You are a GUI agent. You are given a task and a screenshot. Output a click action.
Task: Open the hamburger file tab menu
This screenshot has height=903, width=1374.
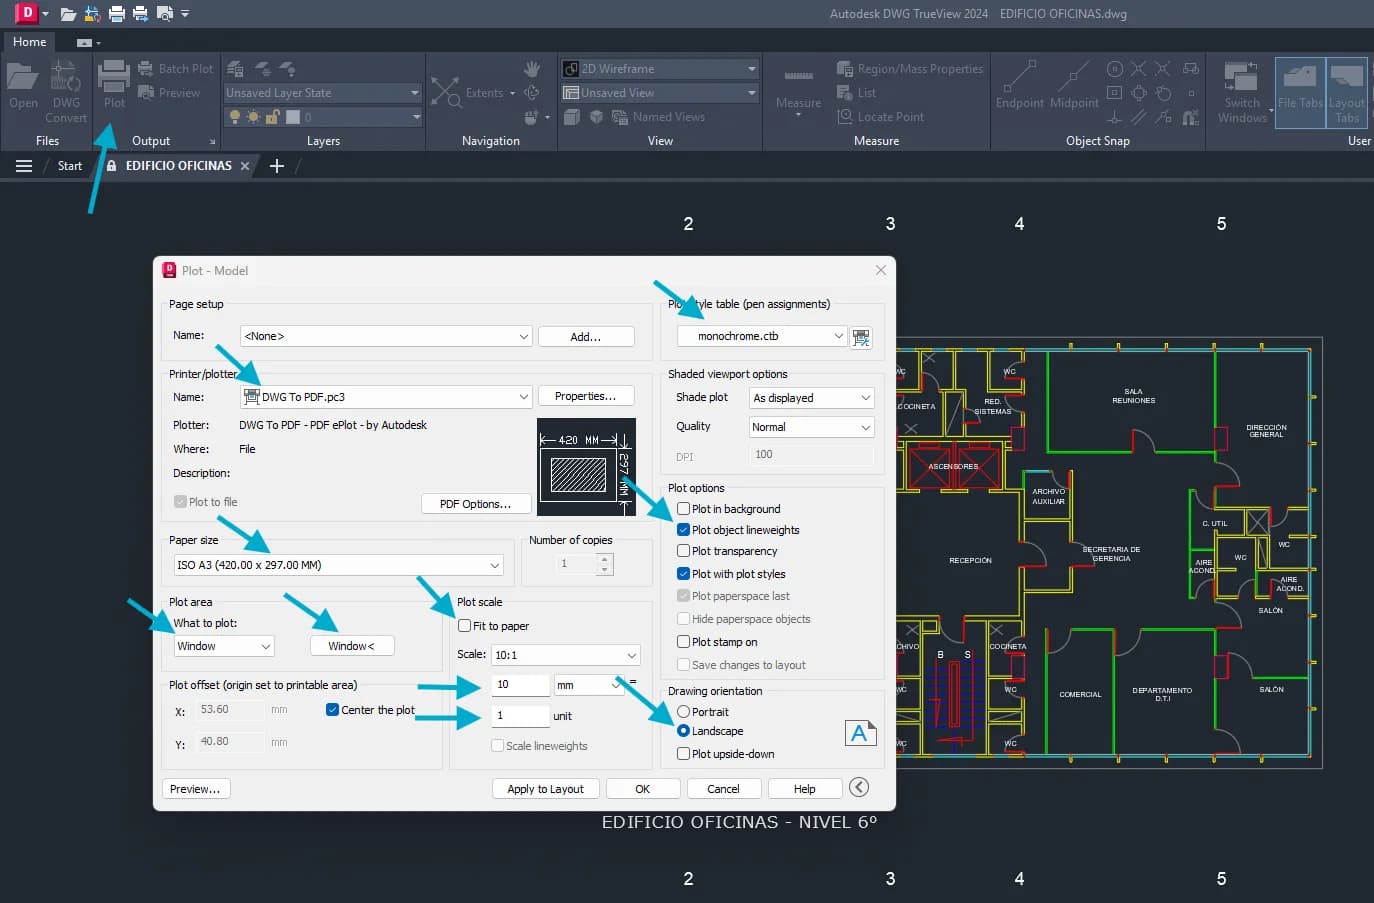(x=24, y=166)
